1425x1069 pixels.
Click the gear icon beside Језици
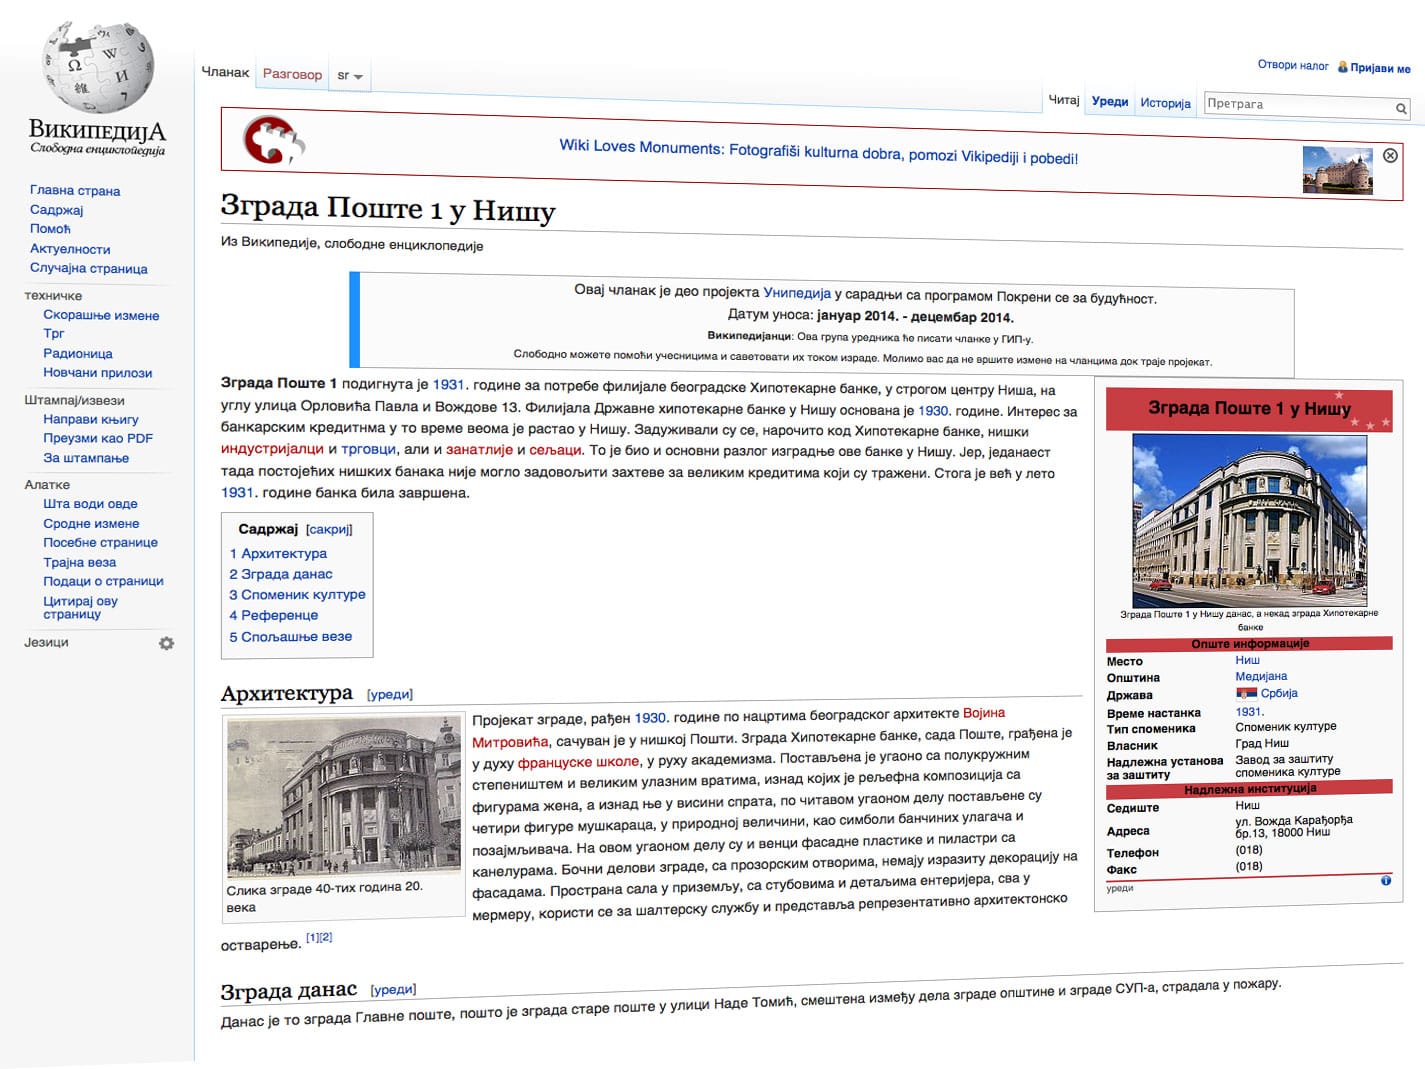(x=167, y=643)
